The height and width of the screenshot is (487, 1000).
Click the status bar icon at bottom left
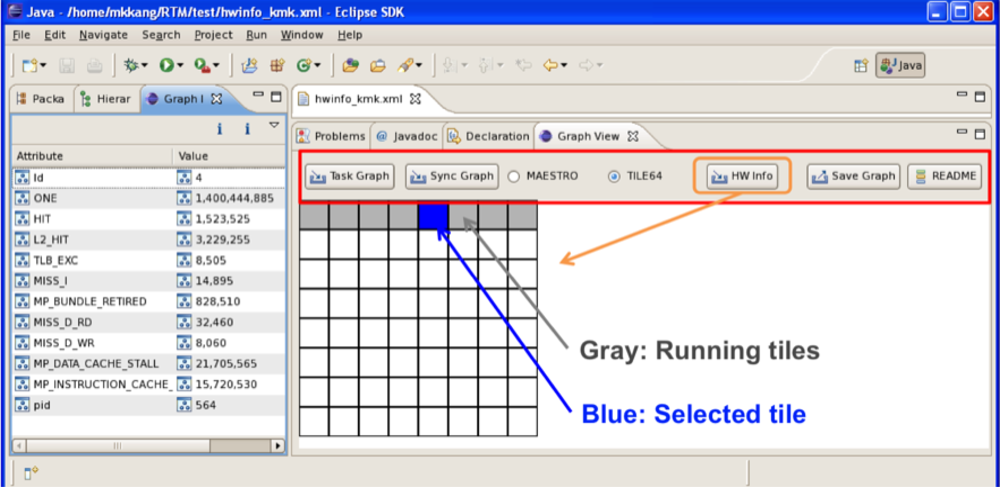pyautogui.click(x=31, y=472)
